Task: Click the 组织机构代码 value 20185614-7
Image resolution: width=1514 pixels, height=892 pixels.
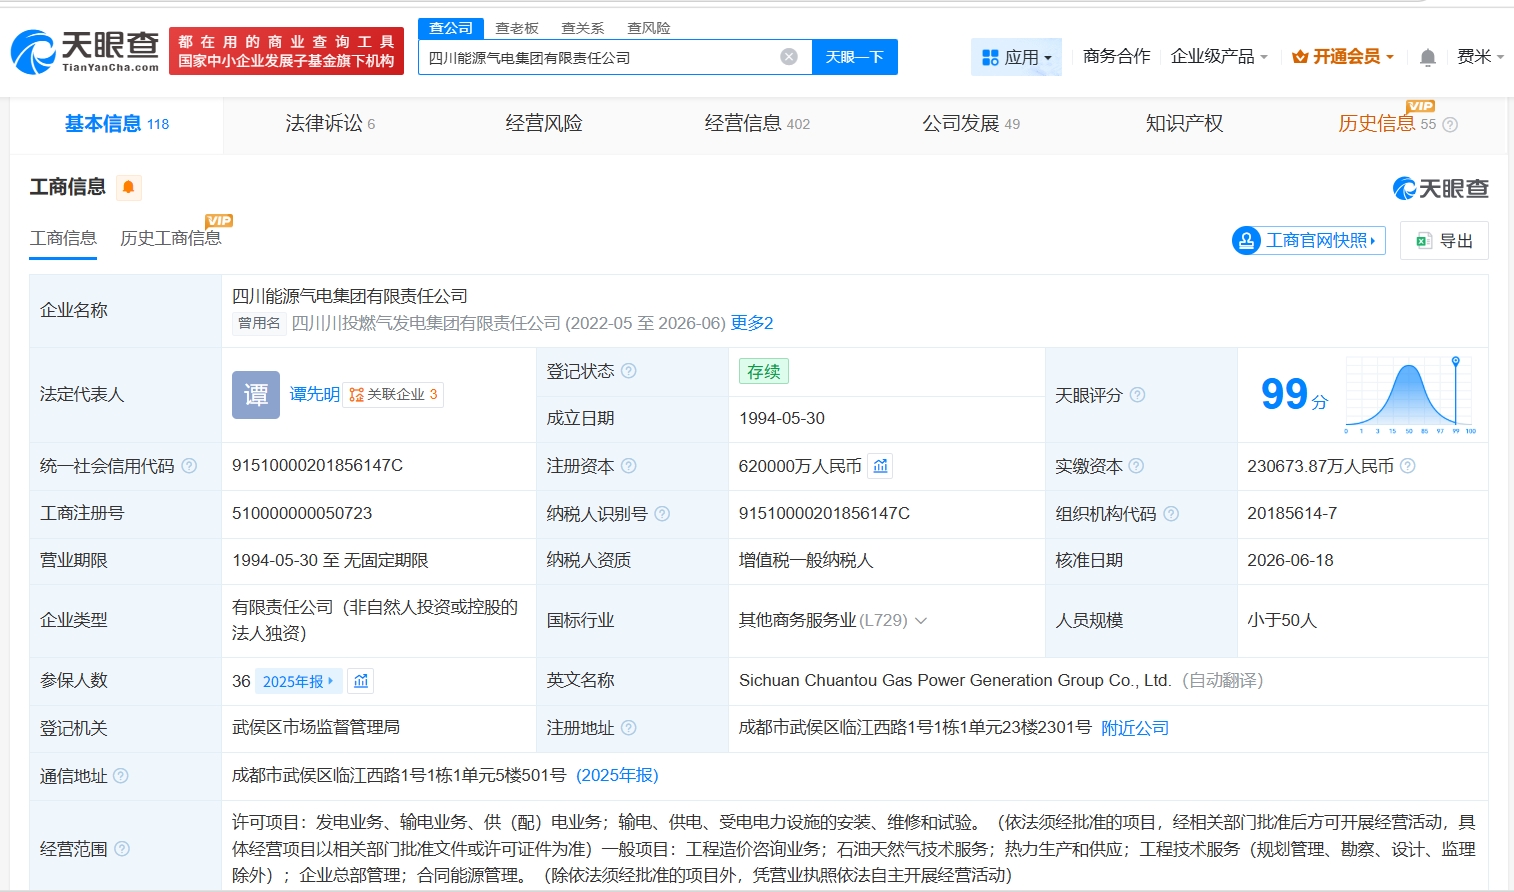Action: click(1292, 514)
